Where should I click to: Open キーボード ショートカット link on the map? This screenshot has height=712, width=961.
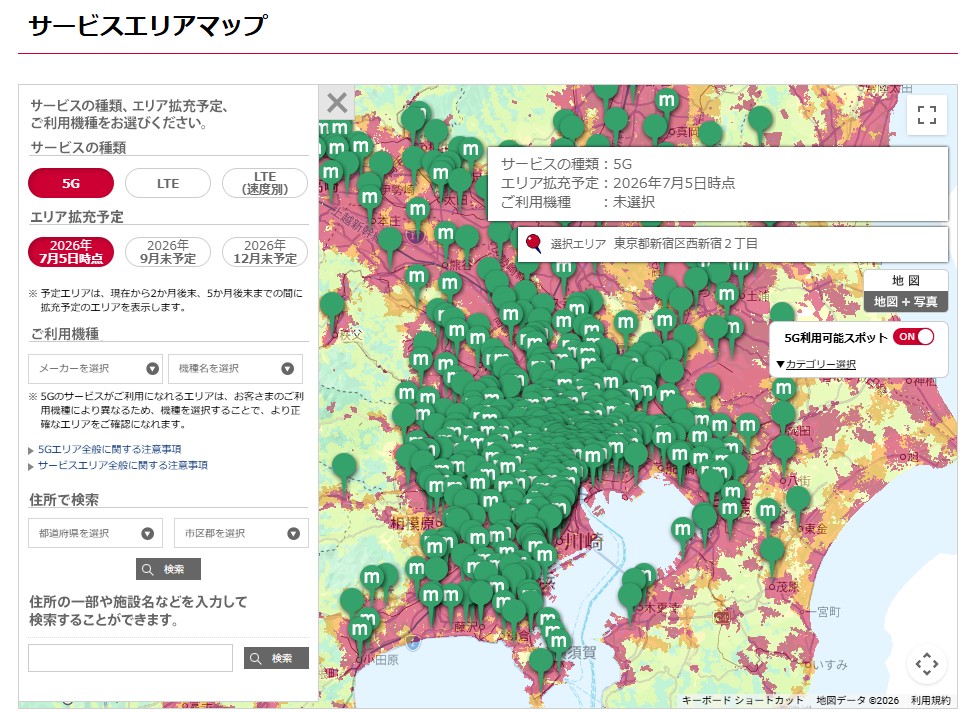point(742,700)
